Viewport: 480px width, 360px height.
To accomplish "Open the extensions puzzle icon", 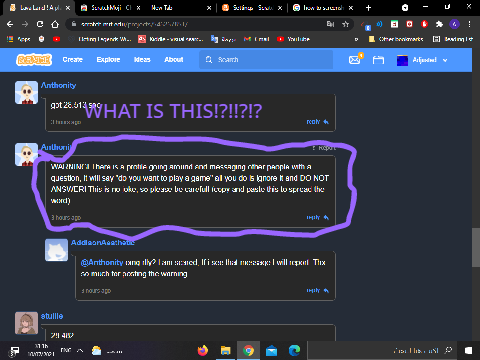I will coord(439,24).
